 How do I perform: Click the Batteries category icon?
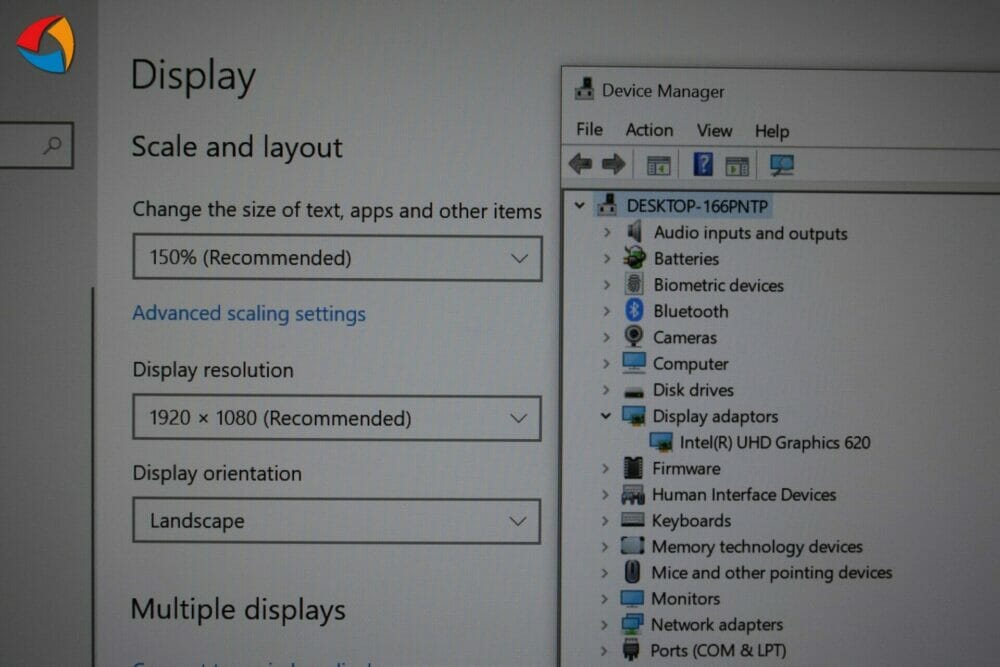(634, 258)
